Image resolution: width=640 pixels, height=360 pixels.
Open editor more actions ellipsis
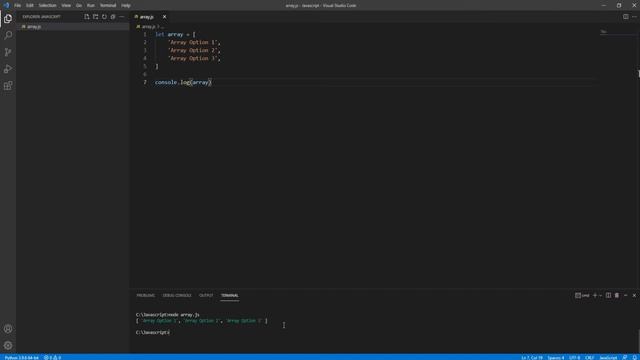tap(634, 17)
